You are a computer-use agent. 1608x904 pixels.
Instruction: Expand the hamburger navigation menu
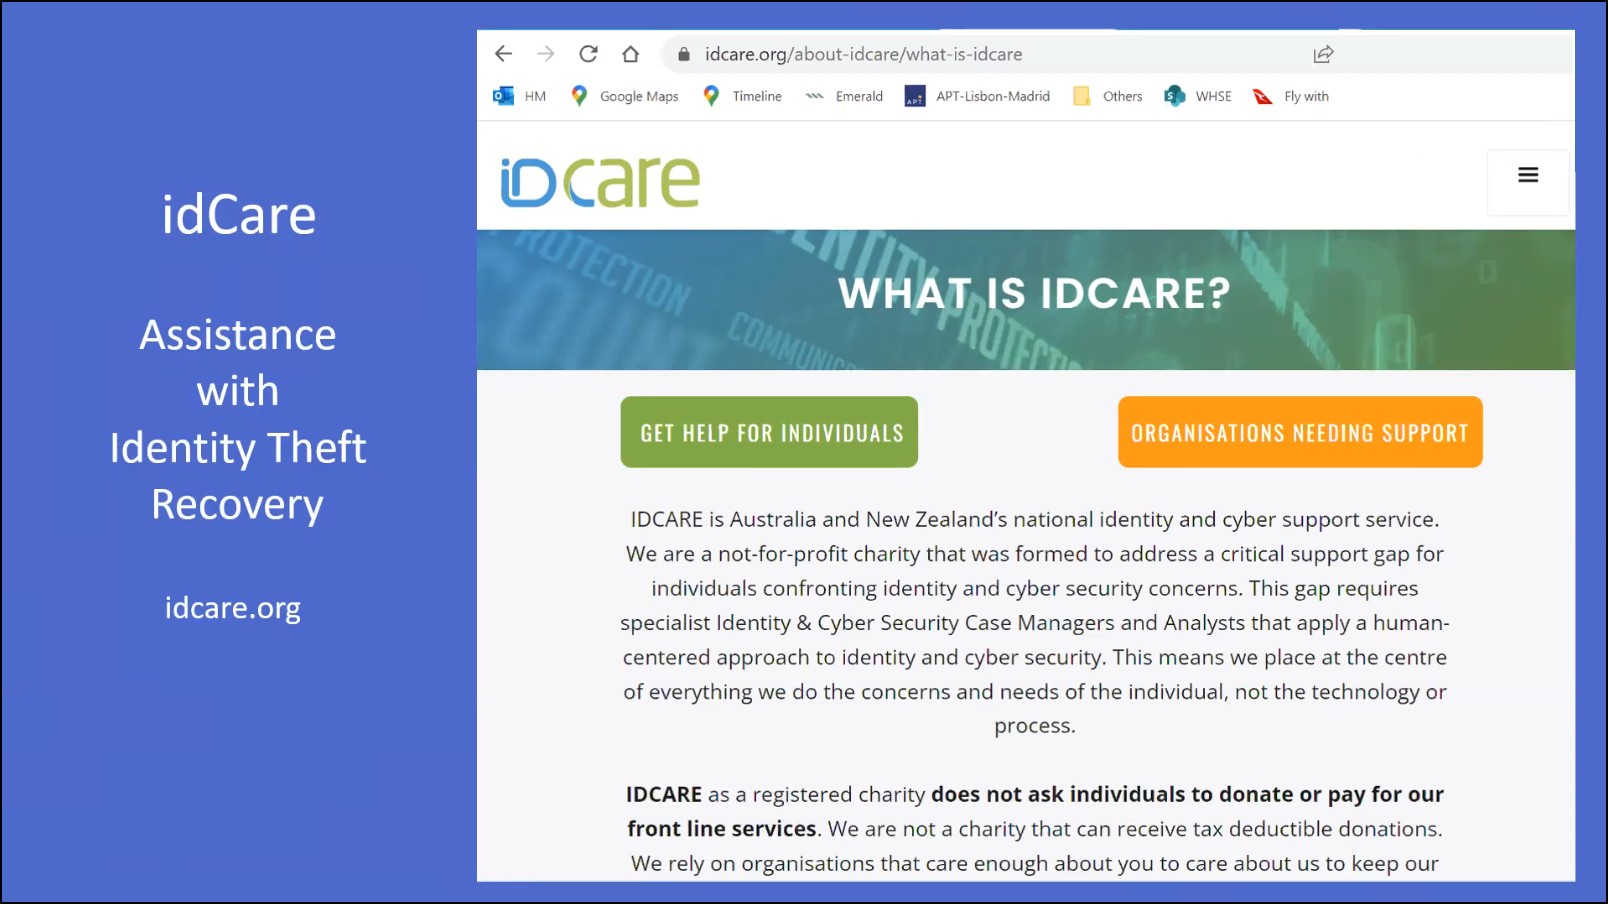tap(1527, 176)
